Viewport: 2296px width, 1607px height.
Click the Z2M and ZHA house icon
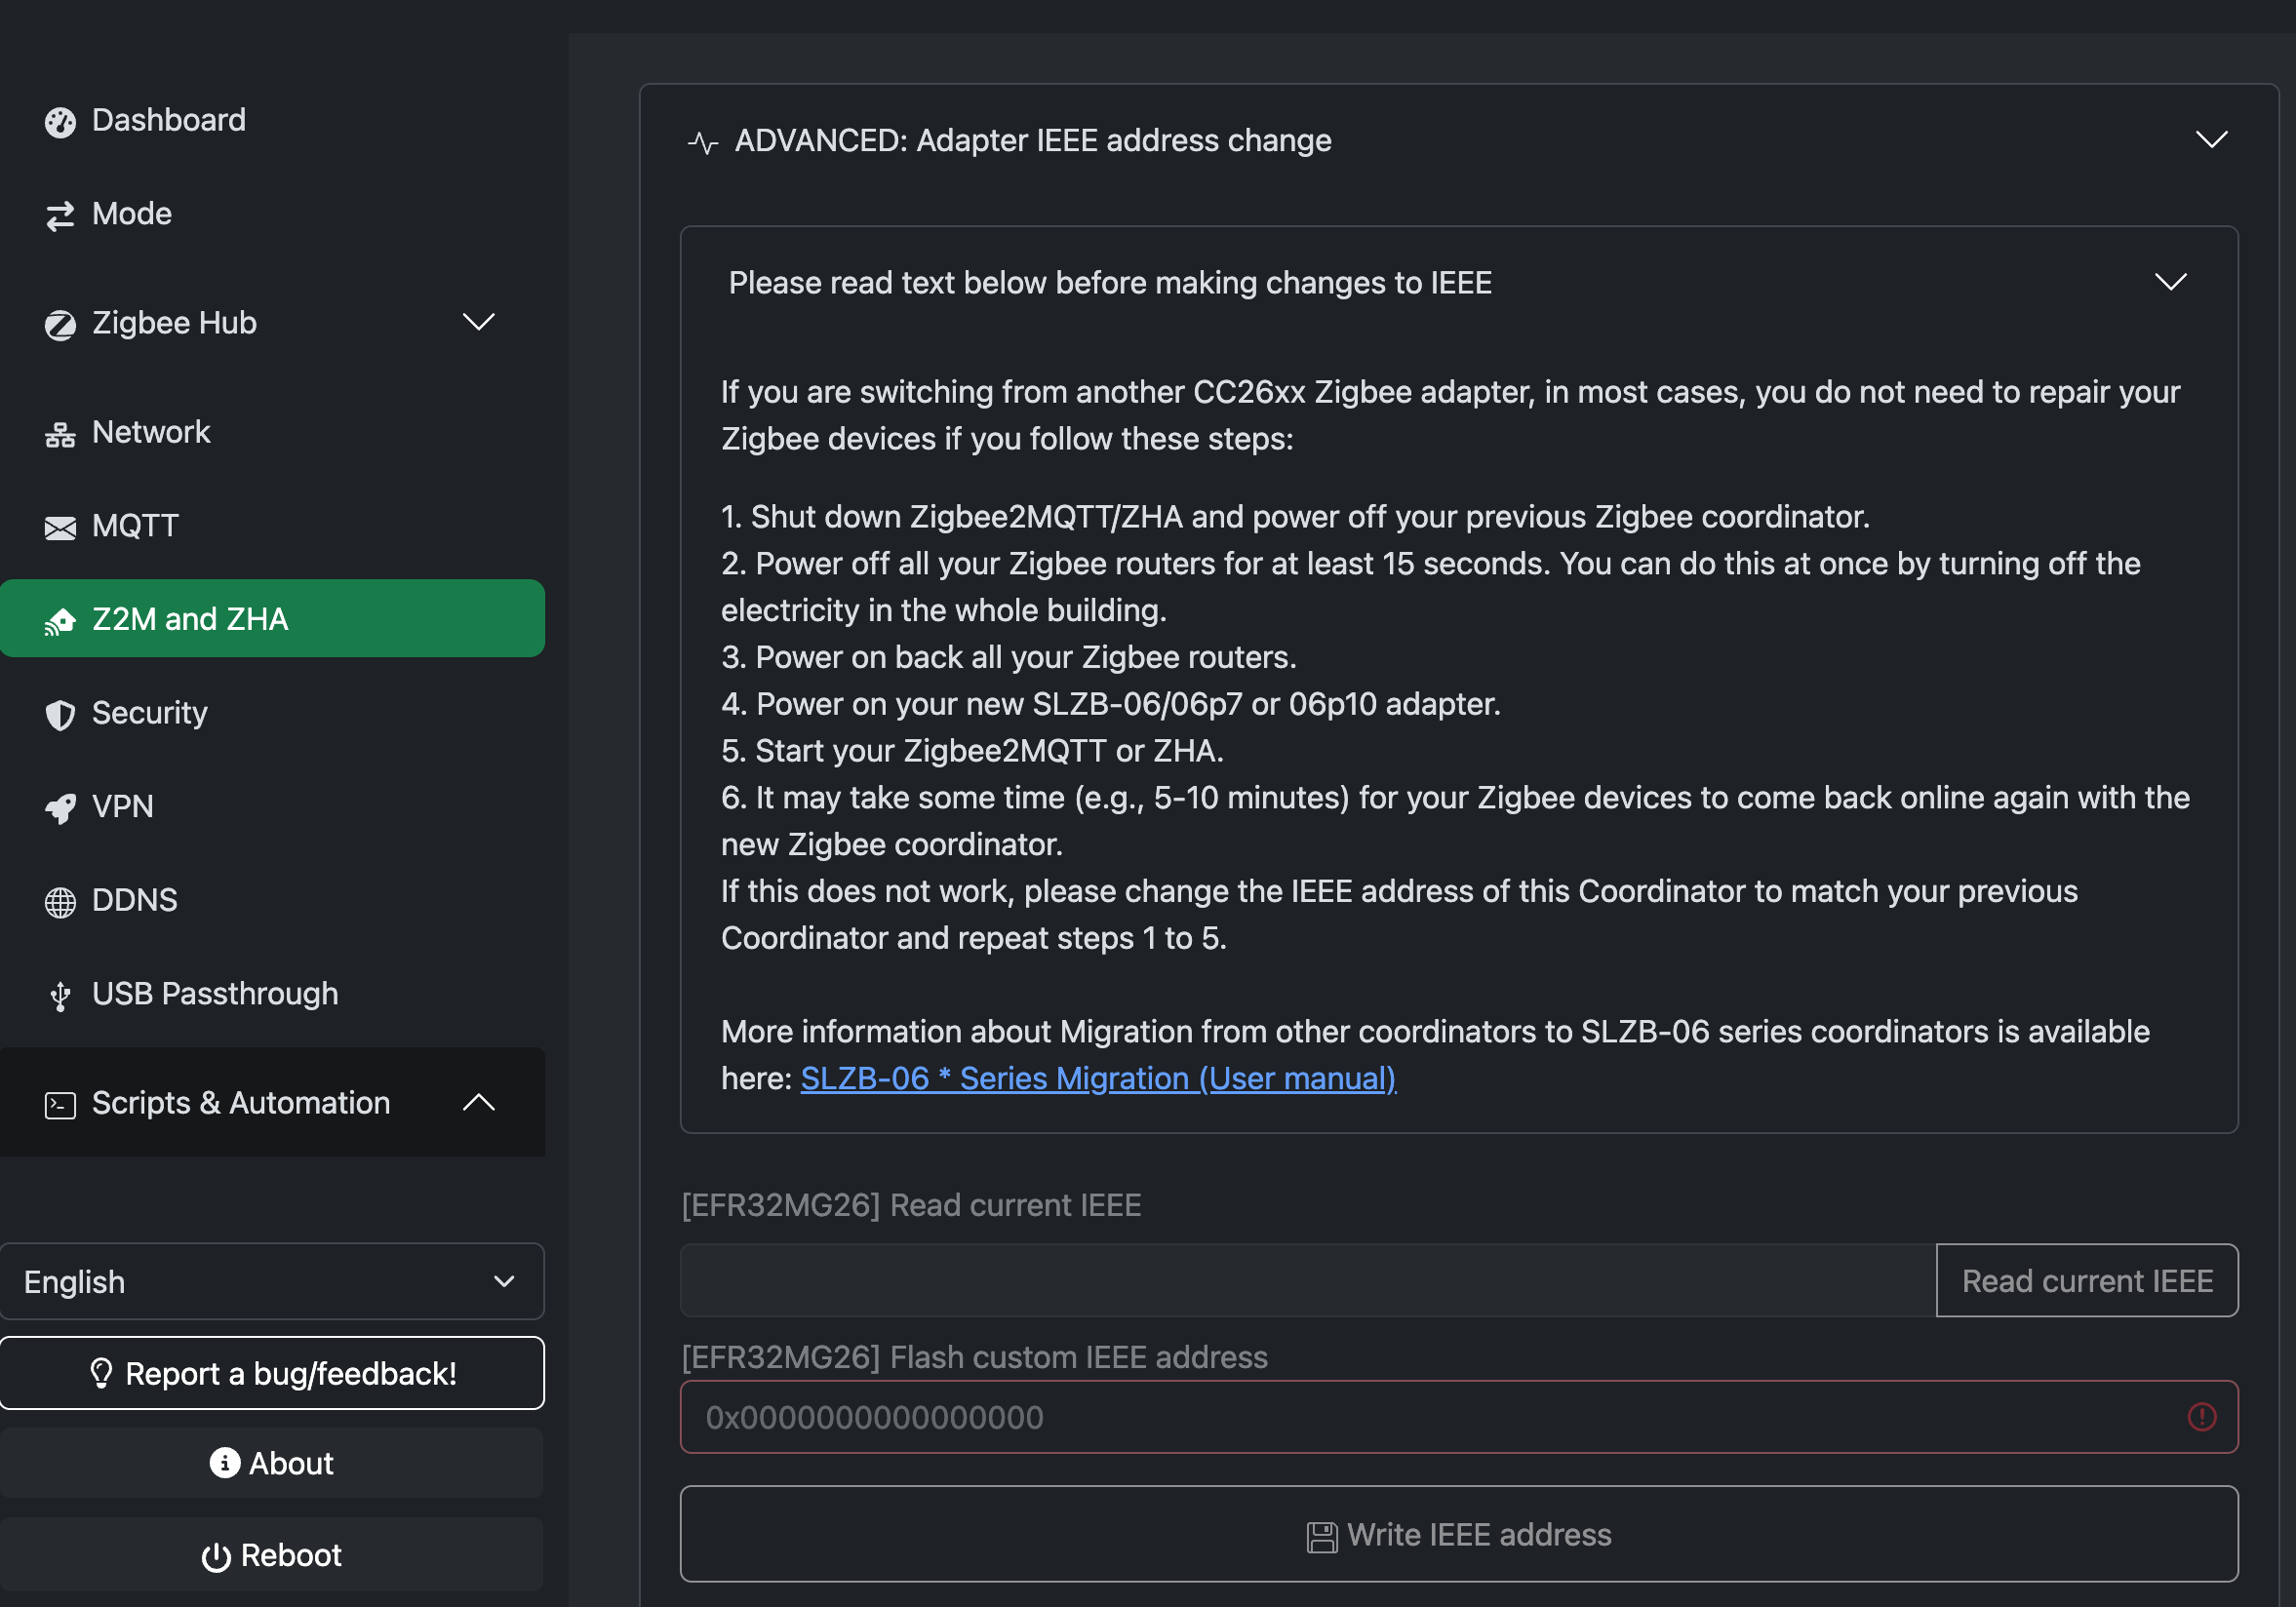pos(60,621)
